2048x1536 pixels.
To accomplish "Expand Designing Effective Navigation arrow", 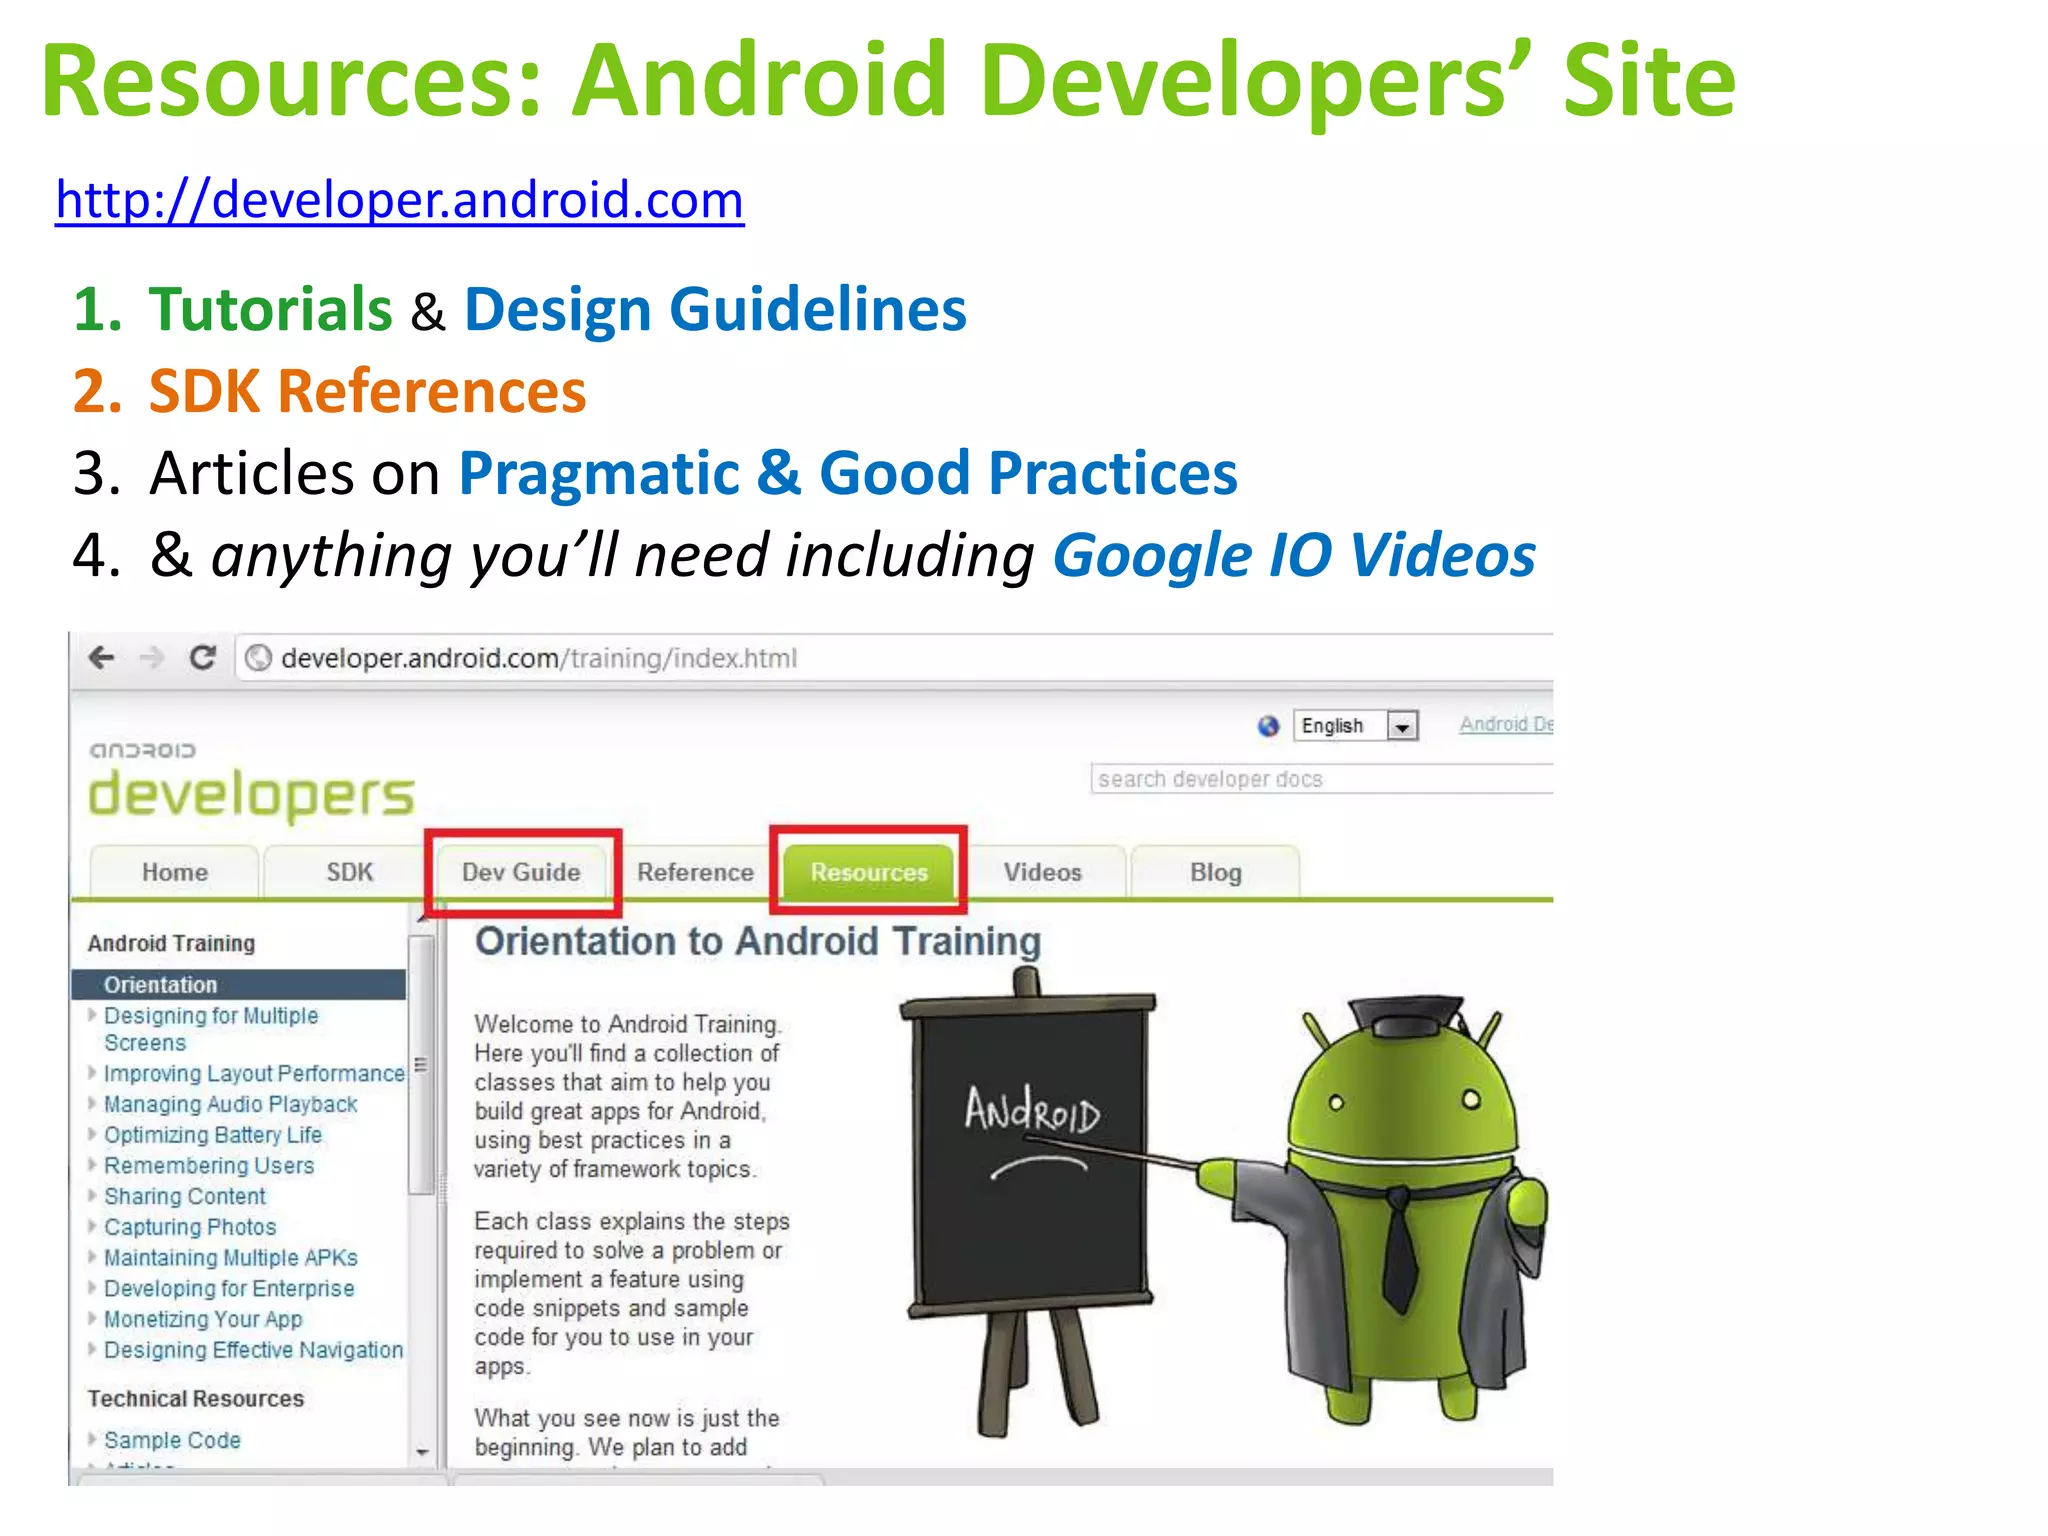I will 93,1349.
